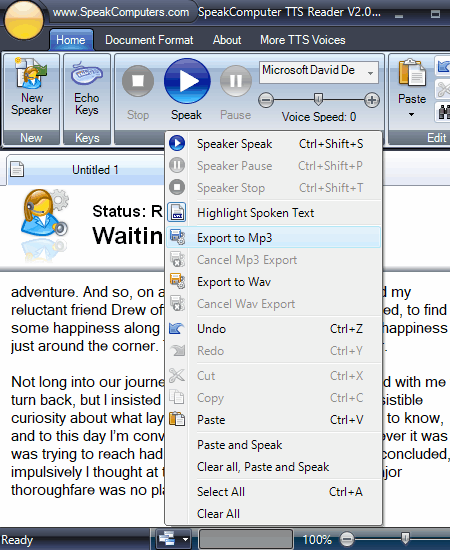Select Export to Wav menu item
The image size is (450, 550).
[273, 282]
